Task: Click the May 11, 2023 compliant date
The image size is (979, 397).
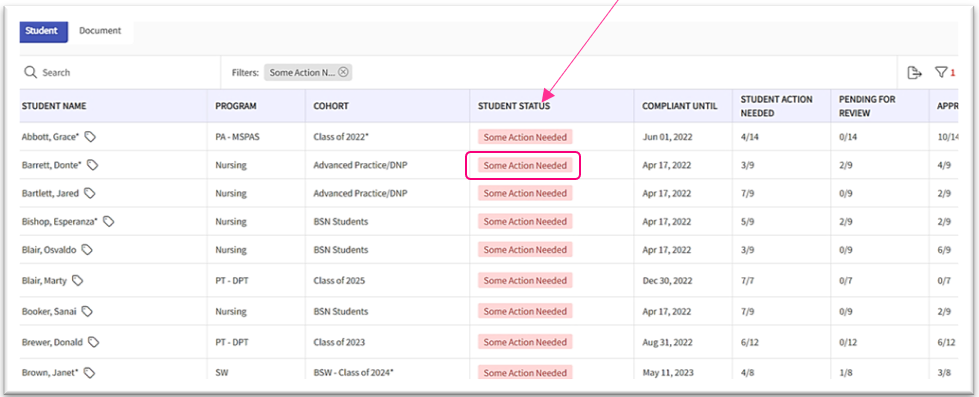Action: tap(668, 373)
